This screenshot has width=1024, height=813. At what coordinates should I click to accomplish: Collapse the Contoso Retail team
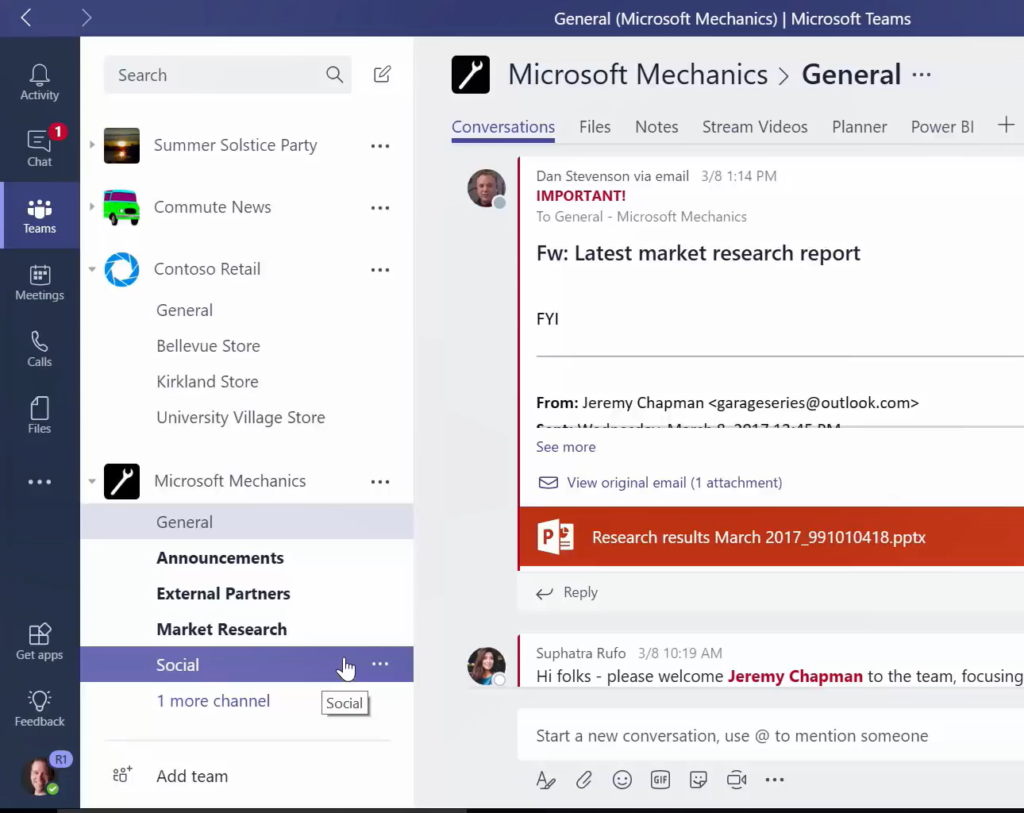[x=92, y=269]
